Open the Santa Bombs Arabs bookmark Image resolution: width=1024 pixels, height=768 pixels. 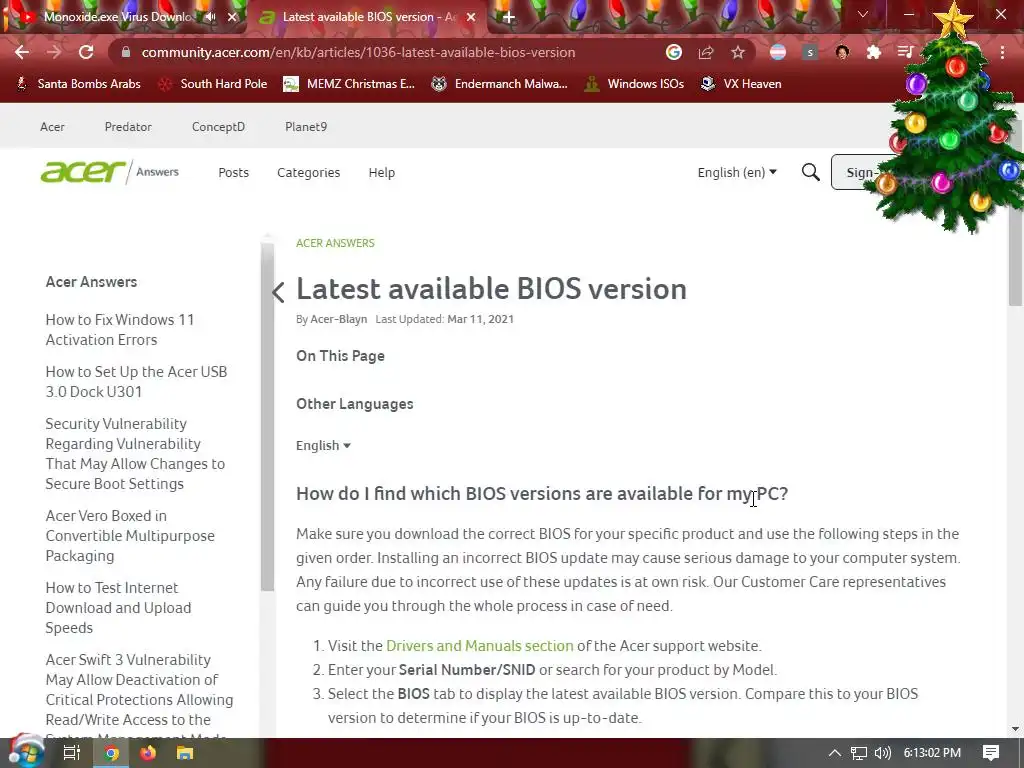click(78, 84)
